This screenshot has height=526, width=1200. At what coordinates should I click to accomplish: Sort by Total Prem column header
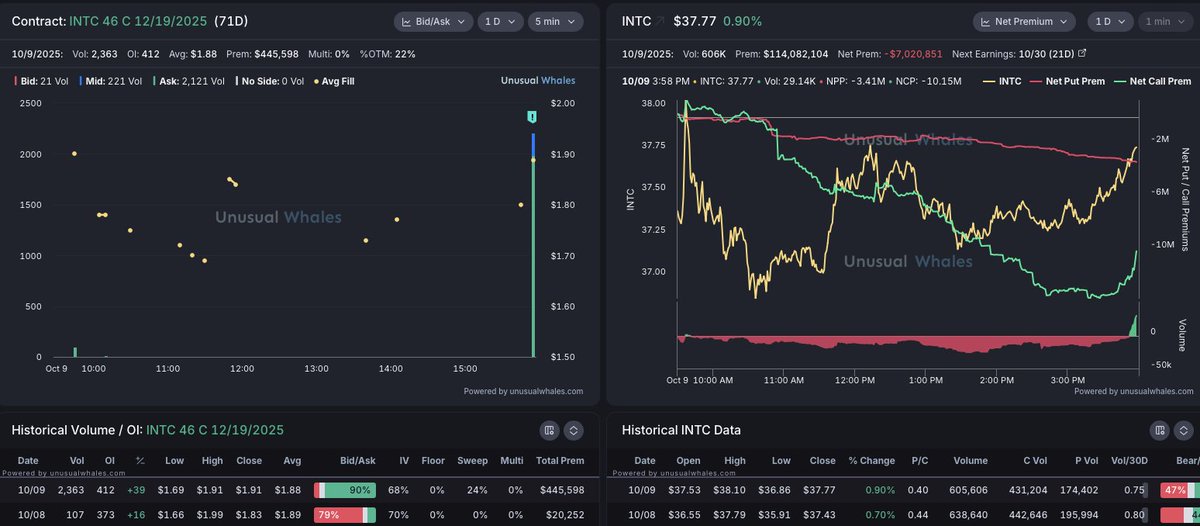click(x=559, y=461)
